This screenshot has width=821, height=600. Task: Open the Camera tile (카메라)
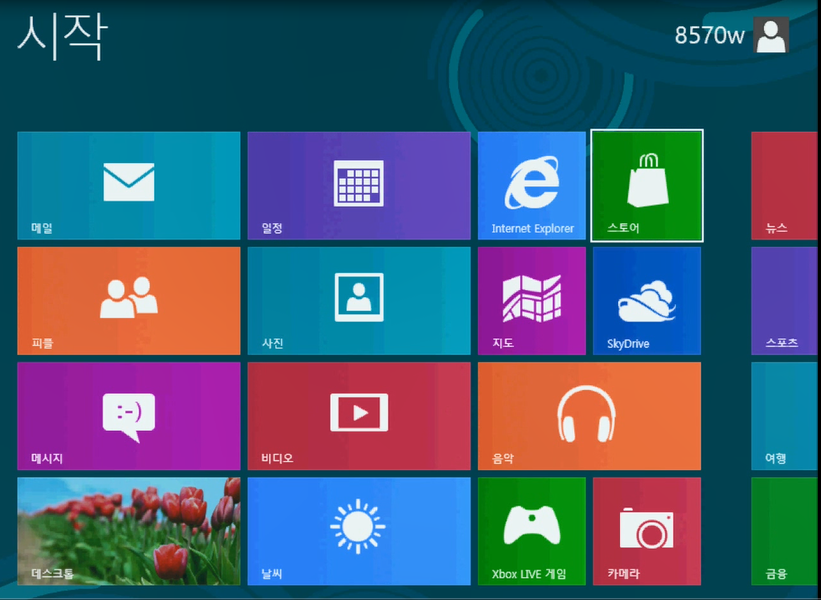coord(647,531)
